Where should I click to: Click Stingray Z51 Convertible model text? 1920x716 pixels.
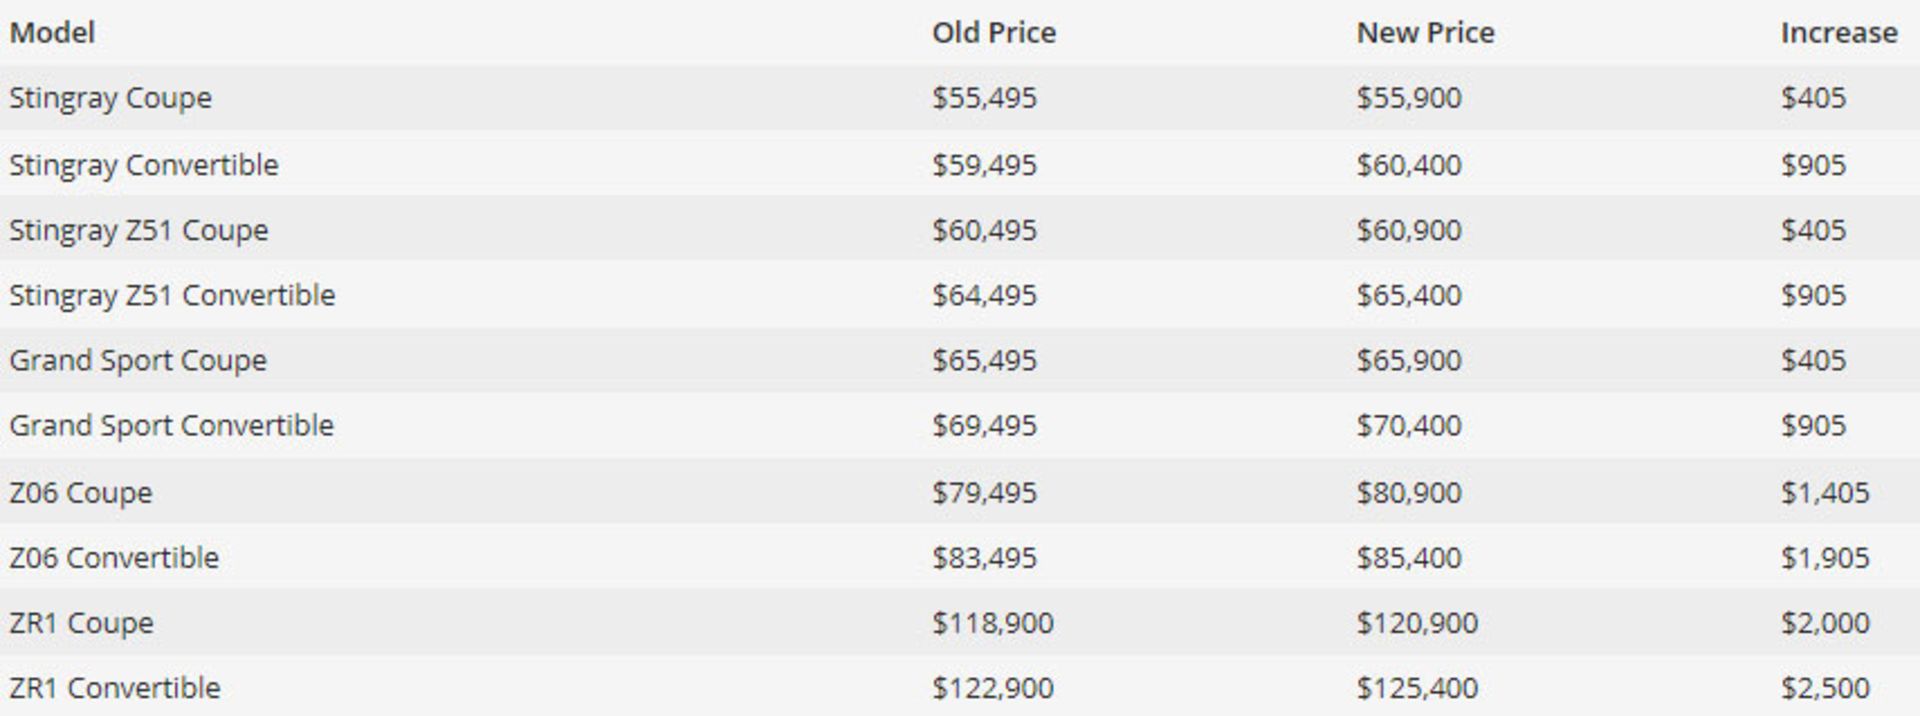(172, 295)
